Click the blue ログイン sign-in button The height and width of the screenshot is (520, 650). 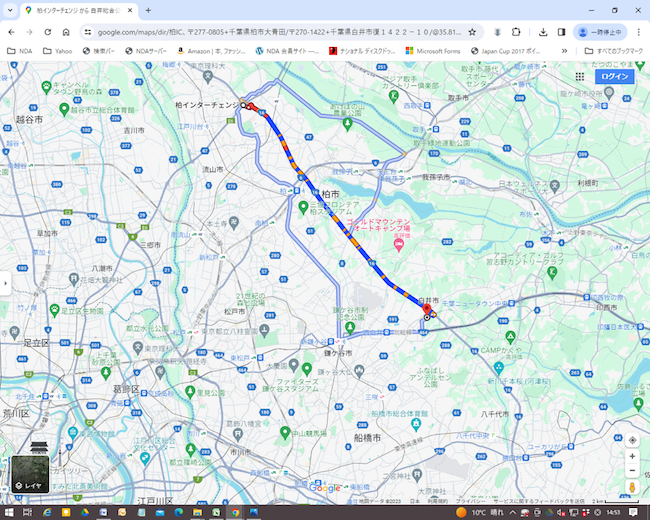click(615, 76)
